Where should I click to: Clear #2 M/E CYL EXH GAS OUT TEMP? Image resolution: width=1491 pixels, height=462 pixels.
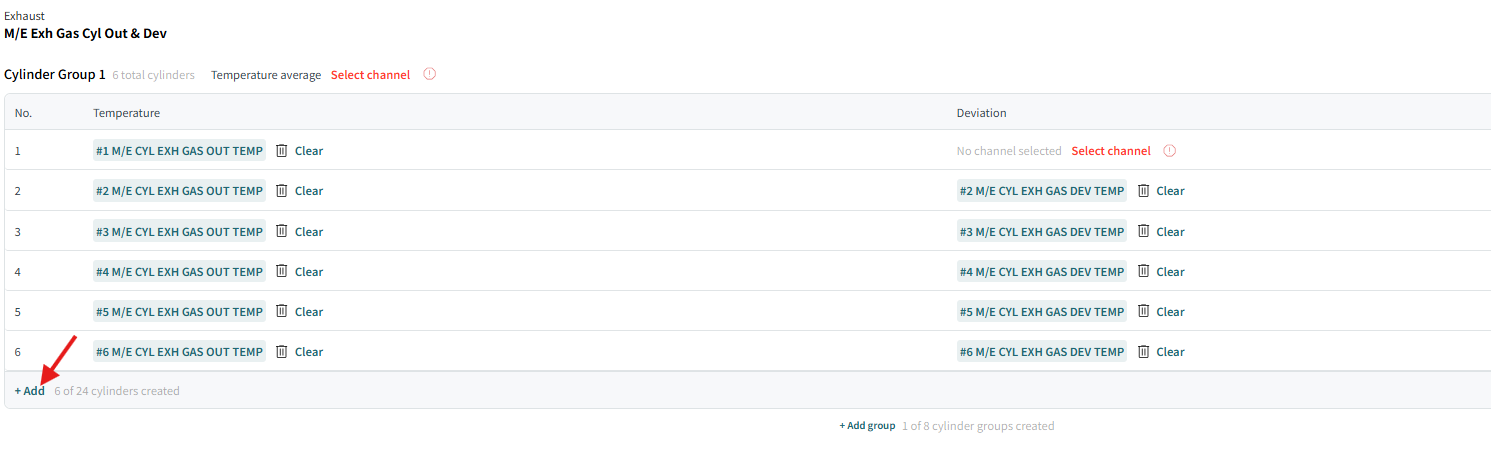(x=309, y=191)
